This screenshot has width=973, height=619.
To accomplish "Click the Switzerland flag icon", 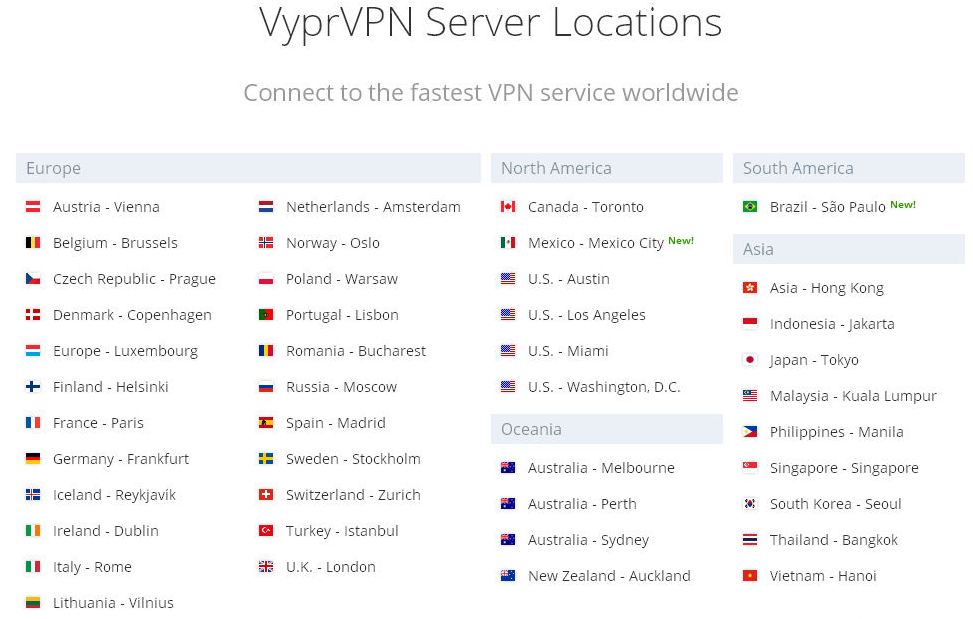I will pos(266,494).
